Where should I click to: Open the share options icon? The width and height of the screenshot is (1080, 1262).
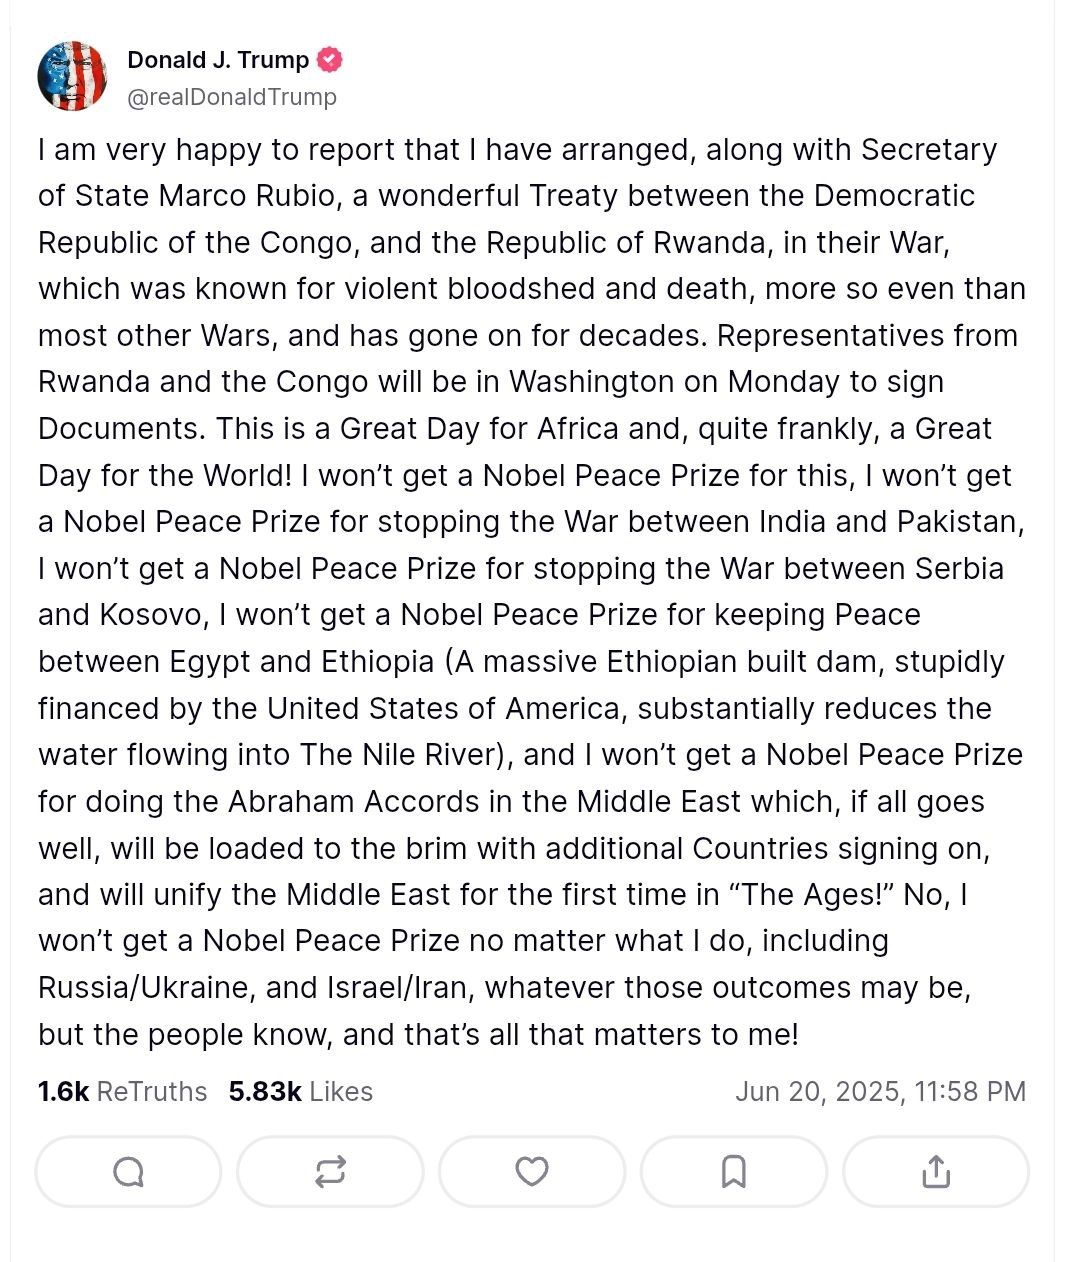(936, 1171)
